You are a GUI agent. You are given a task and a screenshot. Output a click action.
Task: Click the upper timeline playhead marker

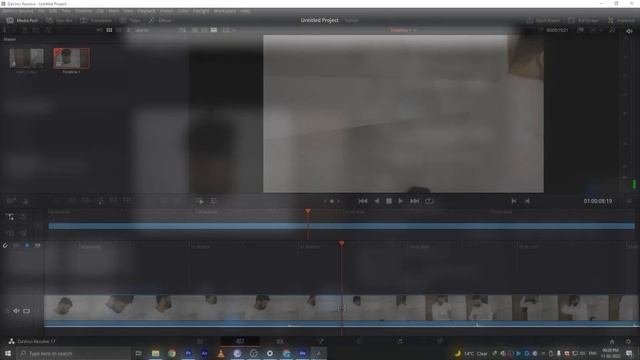click(x=308, y=211)
